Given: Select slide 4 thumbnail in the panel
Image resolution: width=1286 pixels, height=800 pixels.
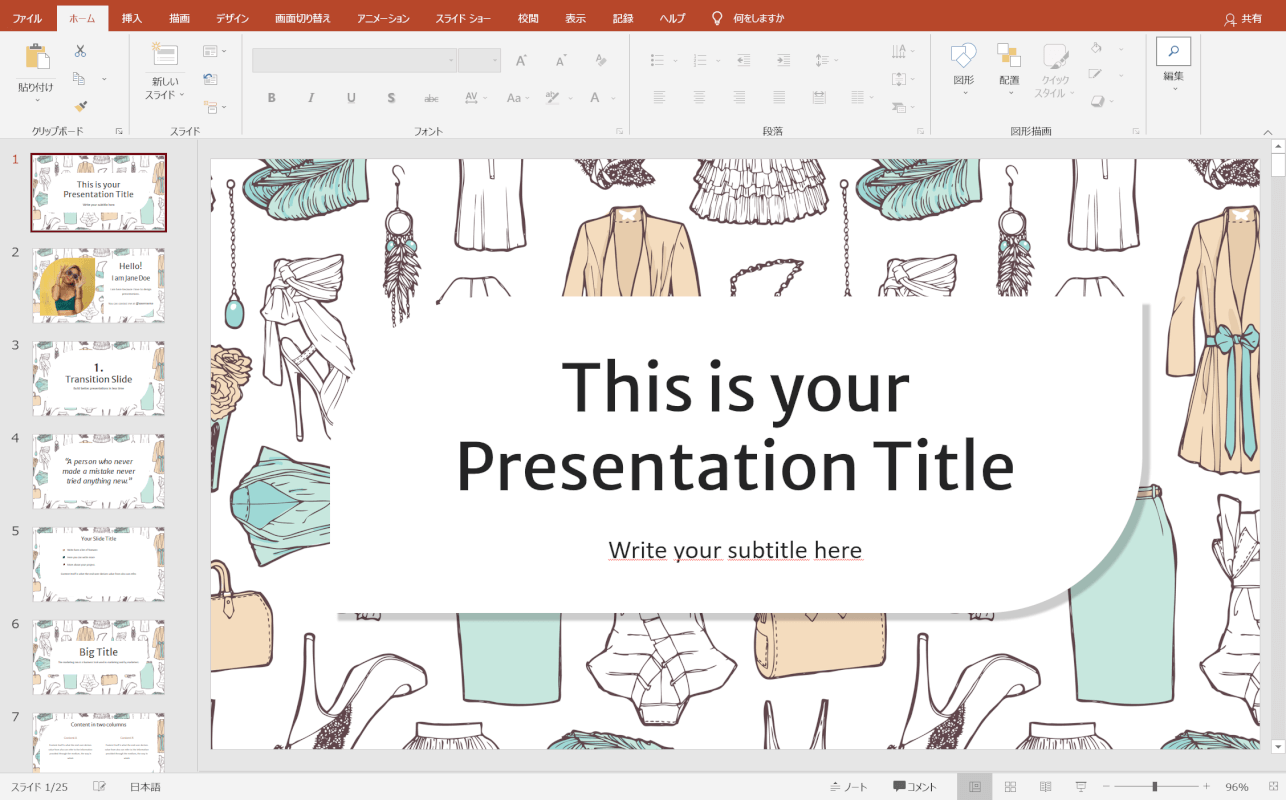Looking at the screenshot, I should coord(98,470).
